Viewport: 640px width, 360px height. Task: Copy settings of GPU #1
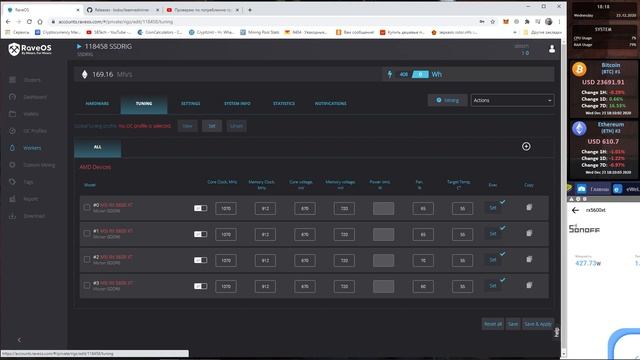[529, 233]
